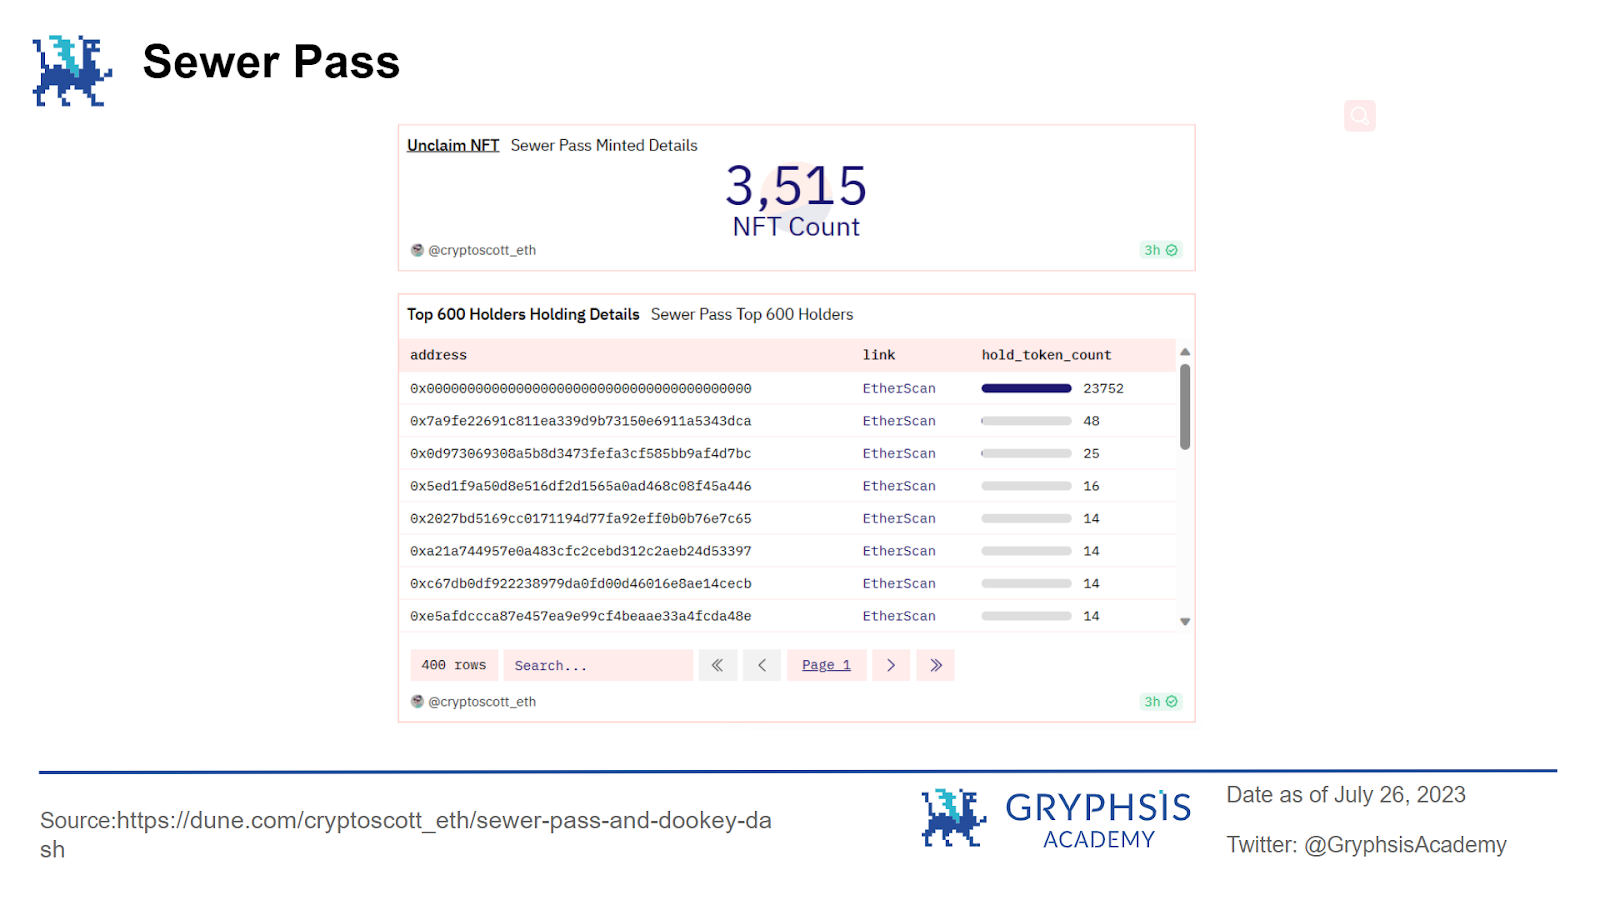Go to previous page with left chevron

point(762,665)
